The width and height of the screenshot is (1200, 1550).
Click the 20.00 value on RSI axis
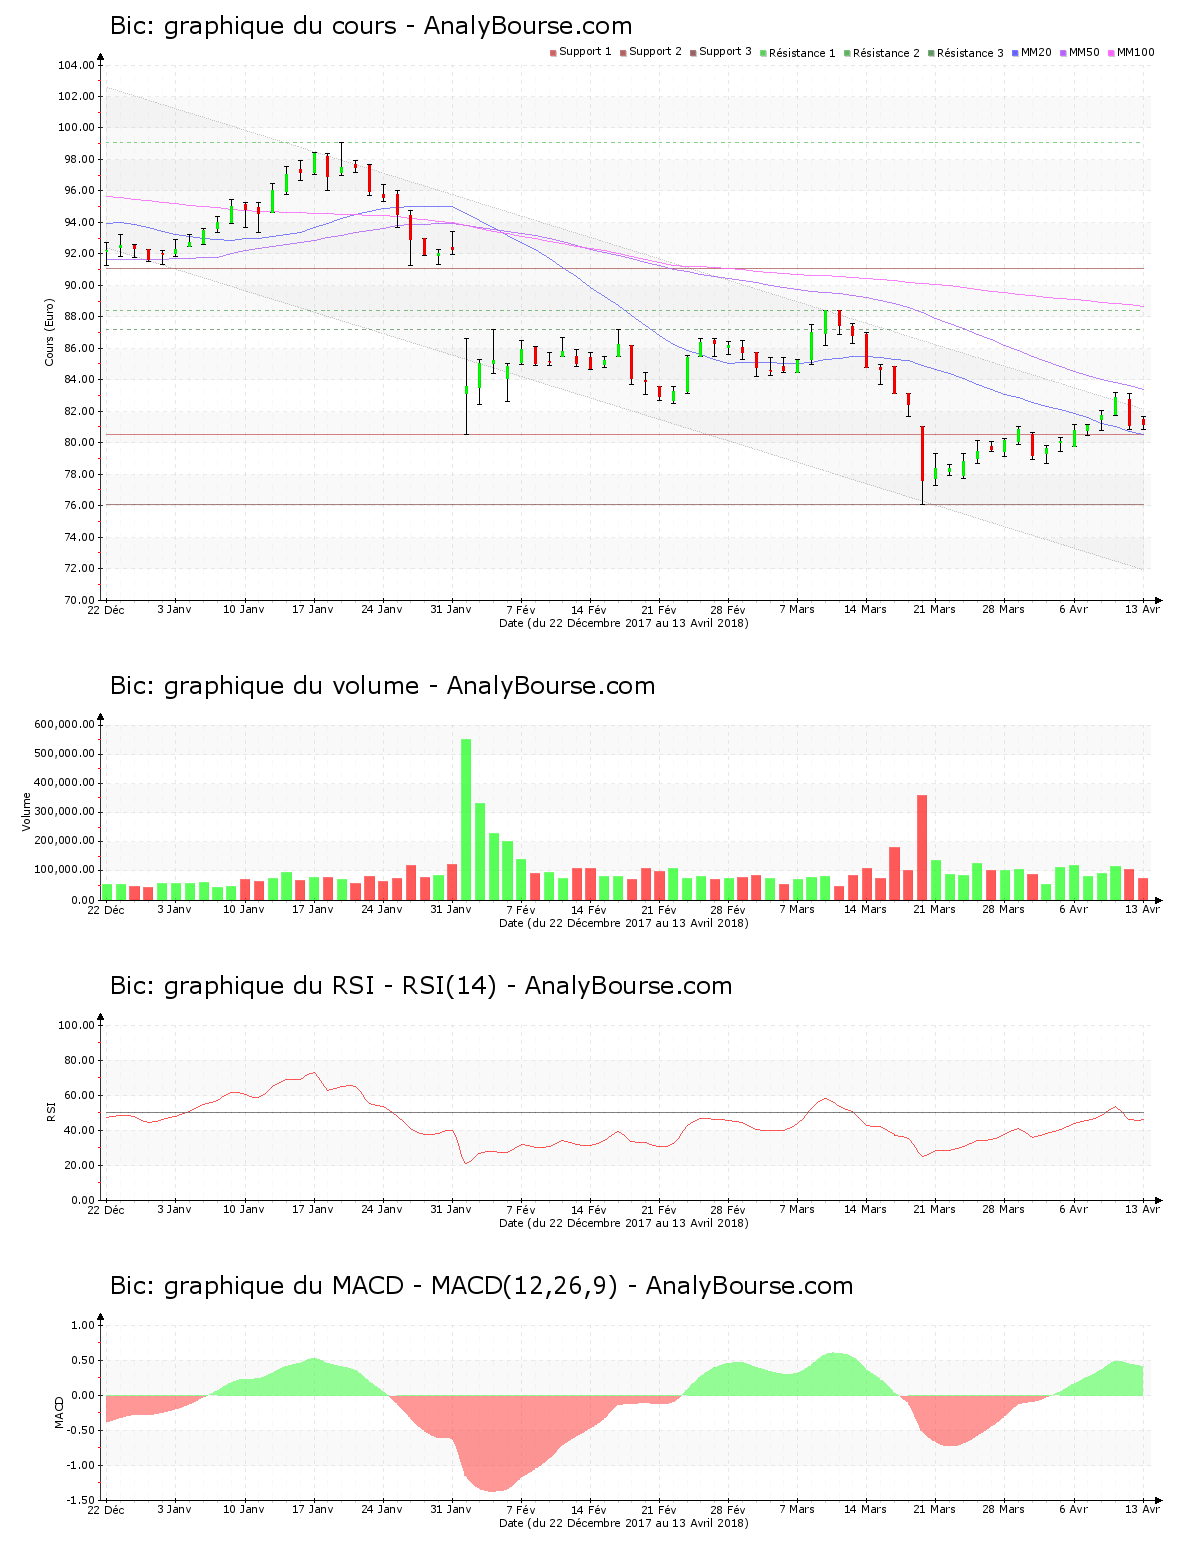pyautogui.click(x=79, y=1165)
